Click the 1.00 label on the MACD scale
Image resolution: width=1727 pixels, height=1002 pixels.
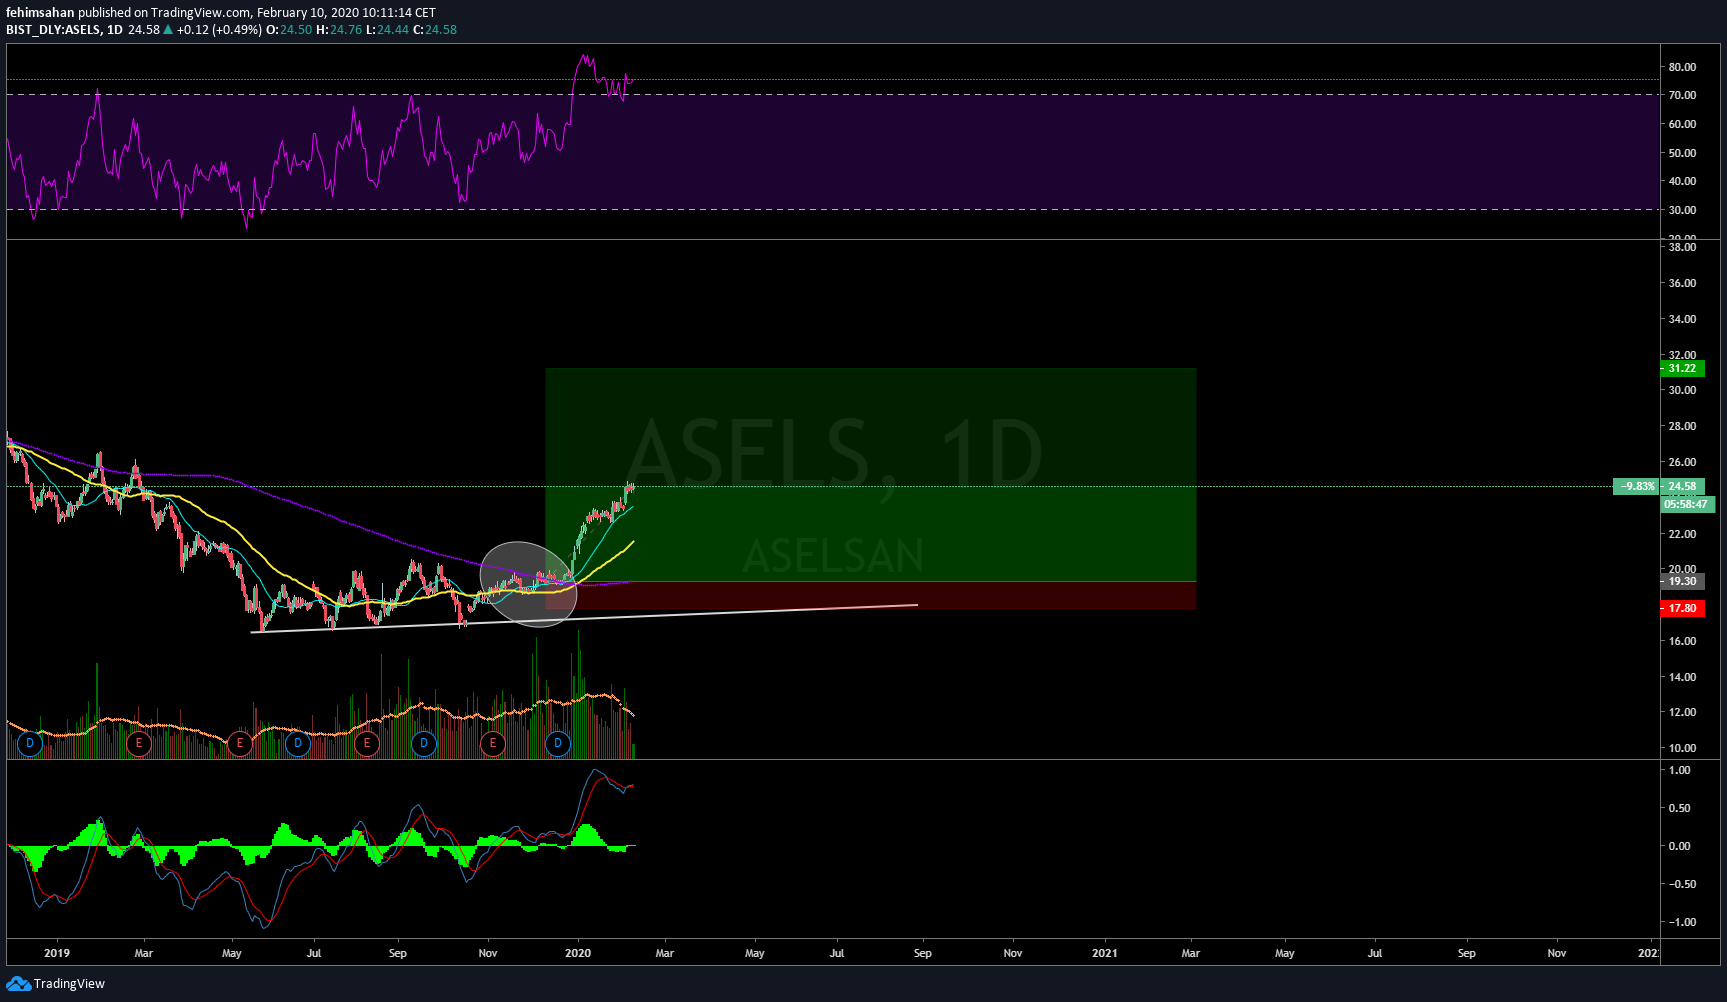1680,770
